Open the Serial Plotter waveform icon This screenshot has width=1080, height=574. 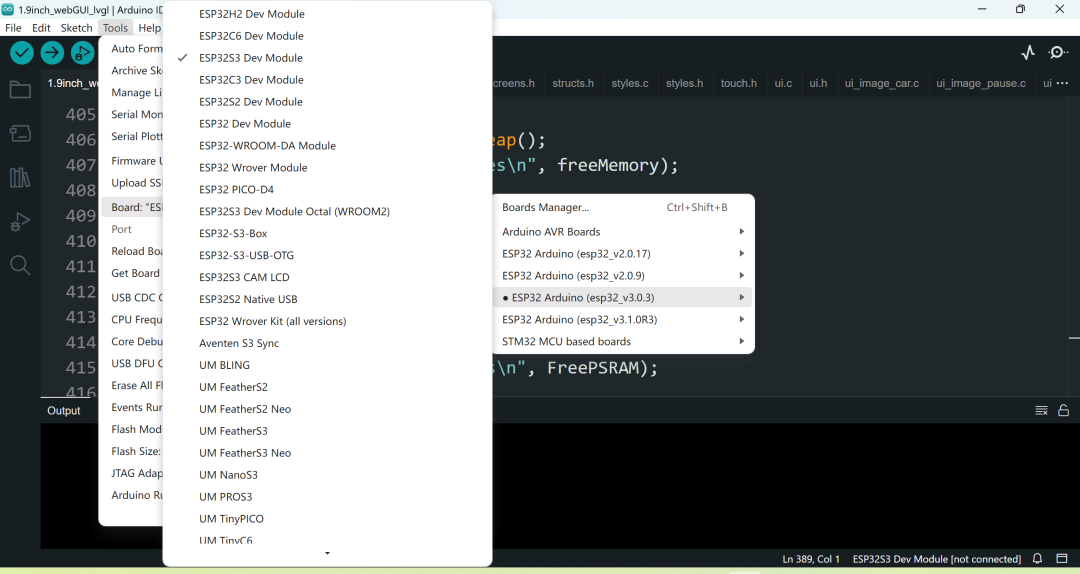(1028, 52)
